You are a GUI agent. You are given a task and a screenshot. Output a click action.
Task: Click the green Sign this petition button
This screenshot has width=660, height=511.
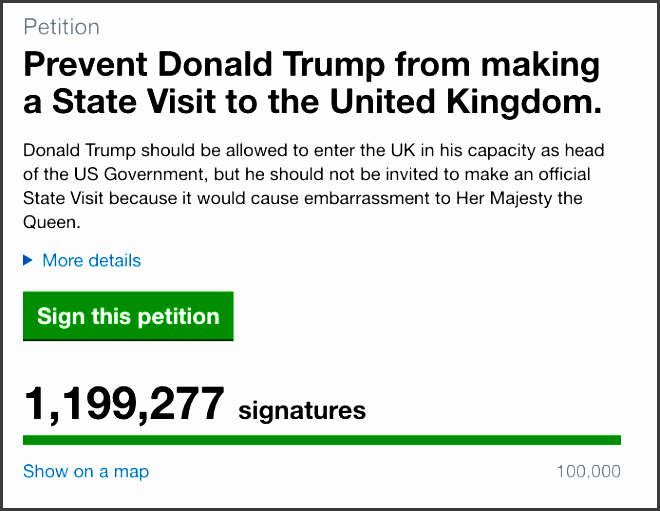coord(128,316)
